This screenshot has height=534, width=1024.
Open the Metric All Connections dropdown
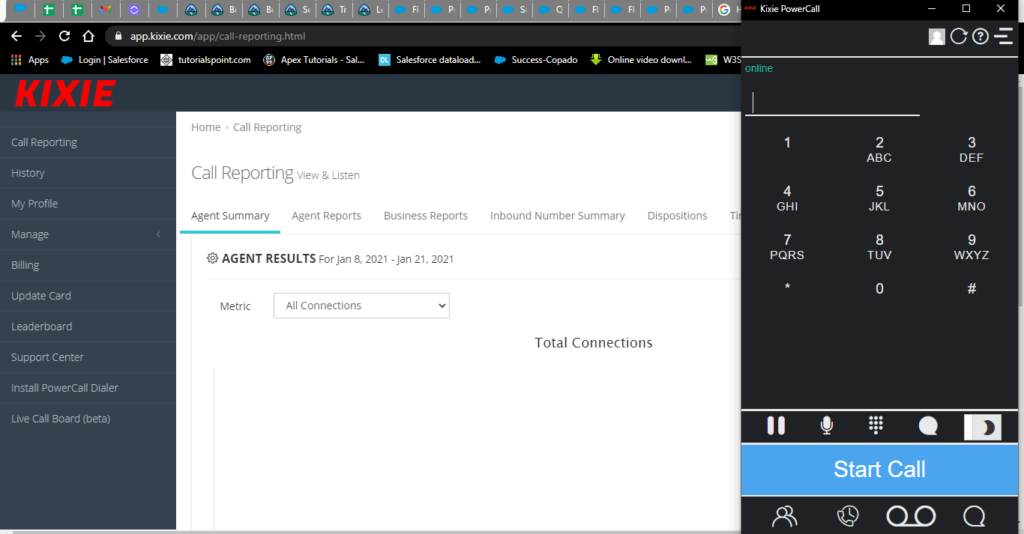(361, 306)
